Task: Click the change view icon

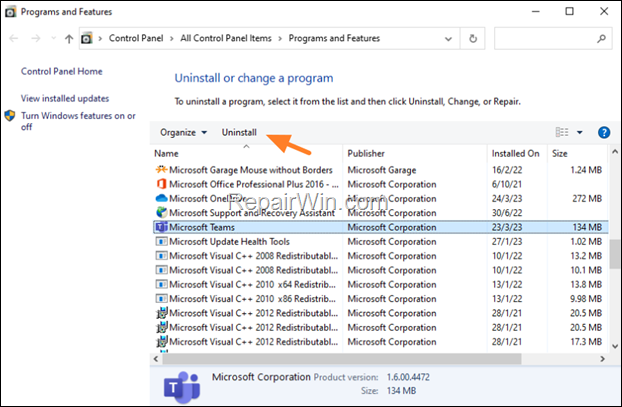Action: [562, 132]
